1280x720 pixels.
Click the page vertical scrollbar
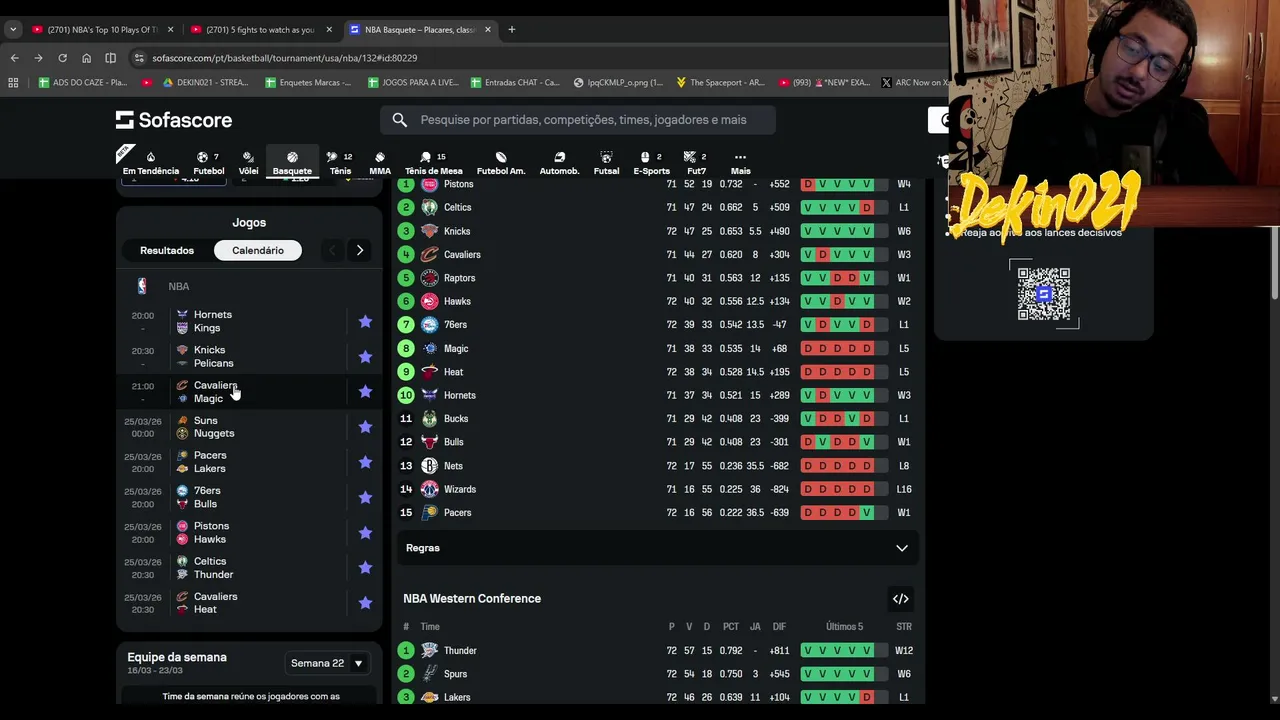1274,263
